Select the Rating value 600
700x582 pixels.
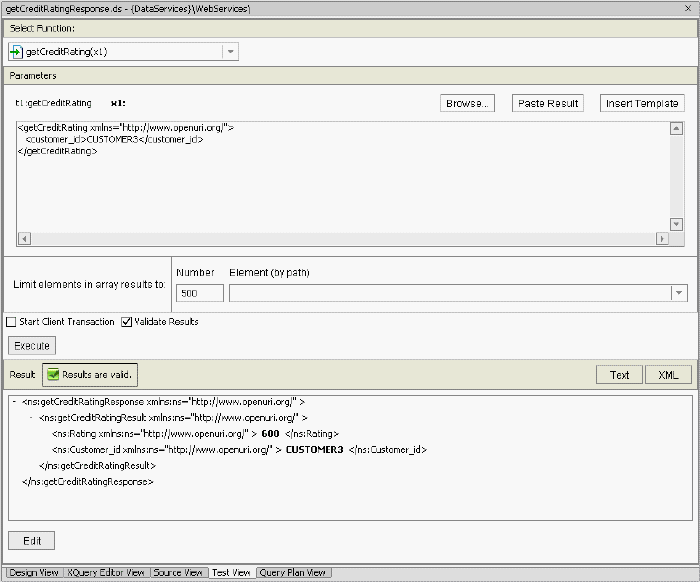(x=270, y=433)
